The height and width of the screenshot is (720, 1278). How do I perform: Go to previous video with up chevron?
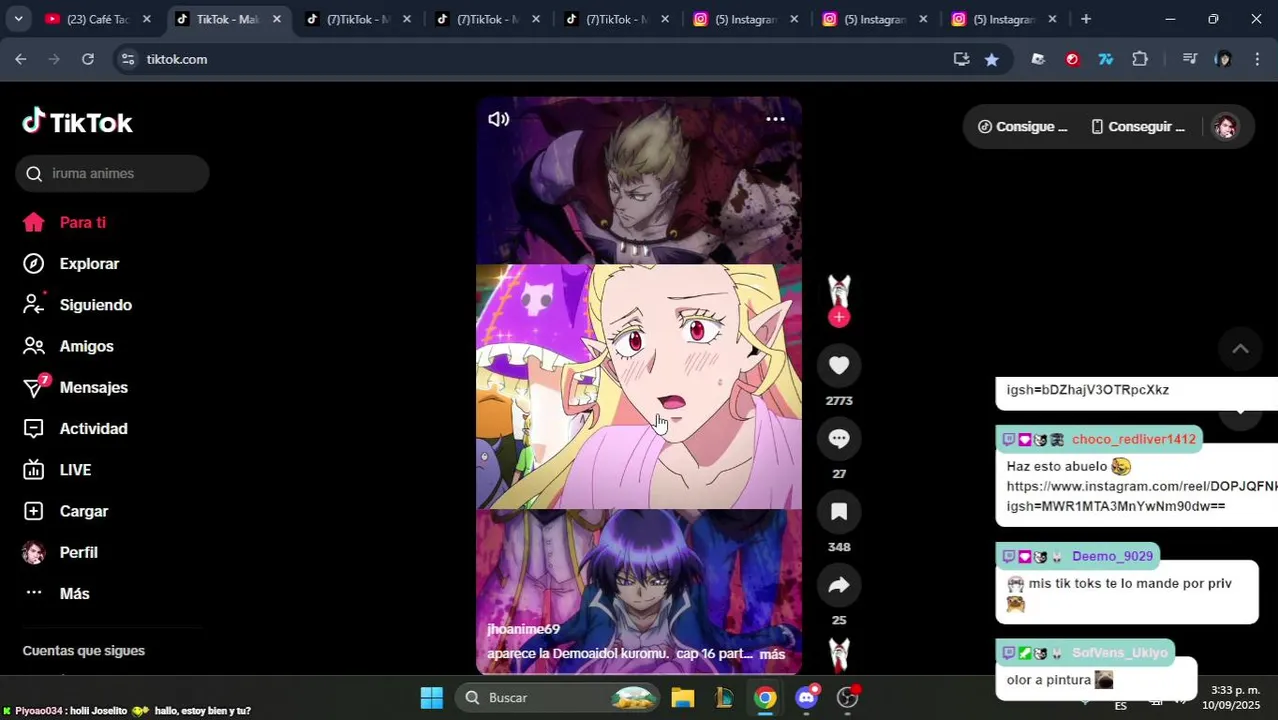[x=1240, y=349]
